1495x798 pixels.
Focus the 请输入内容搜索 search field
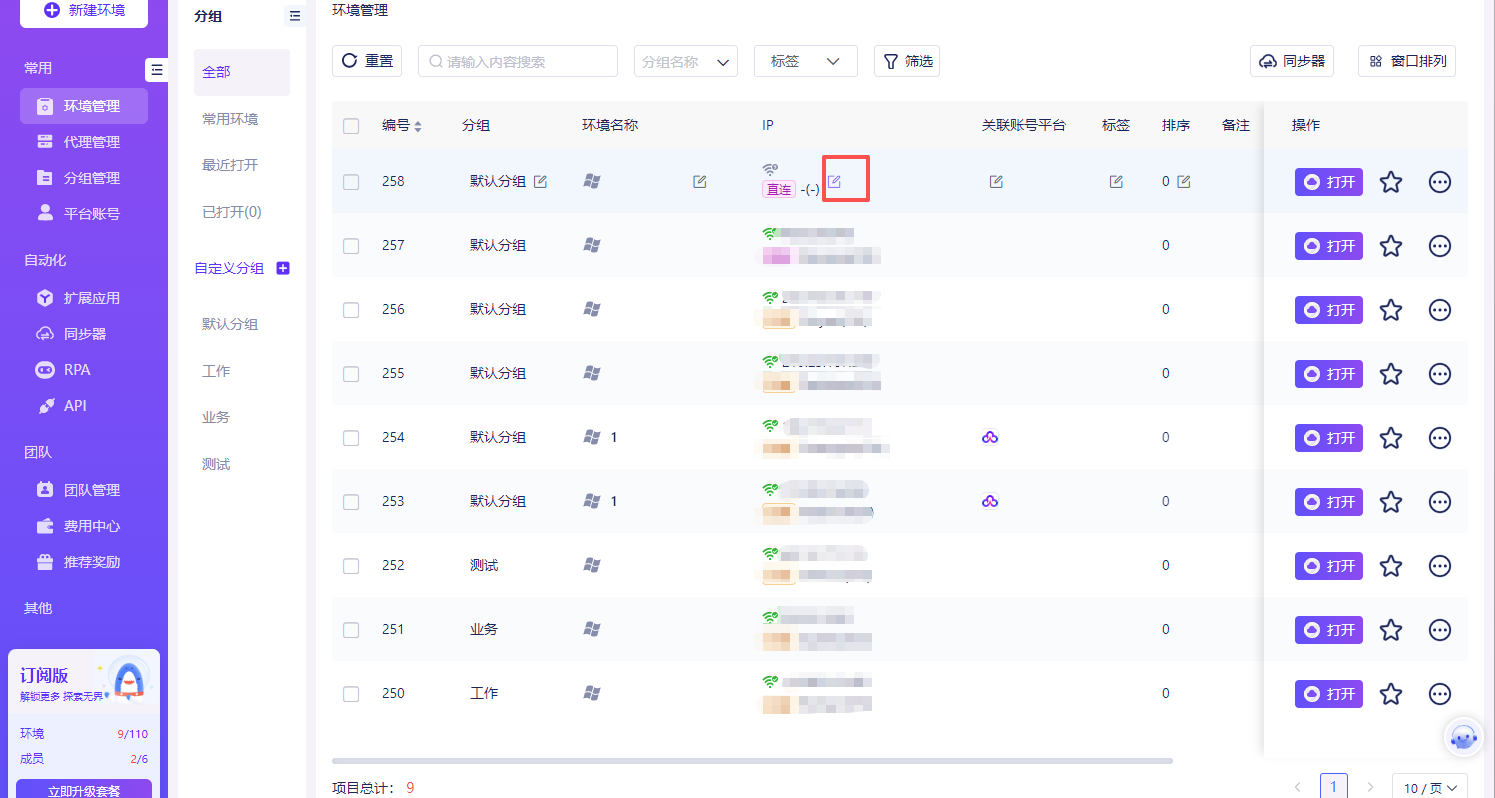tap(518, 61)
